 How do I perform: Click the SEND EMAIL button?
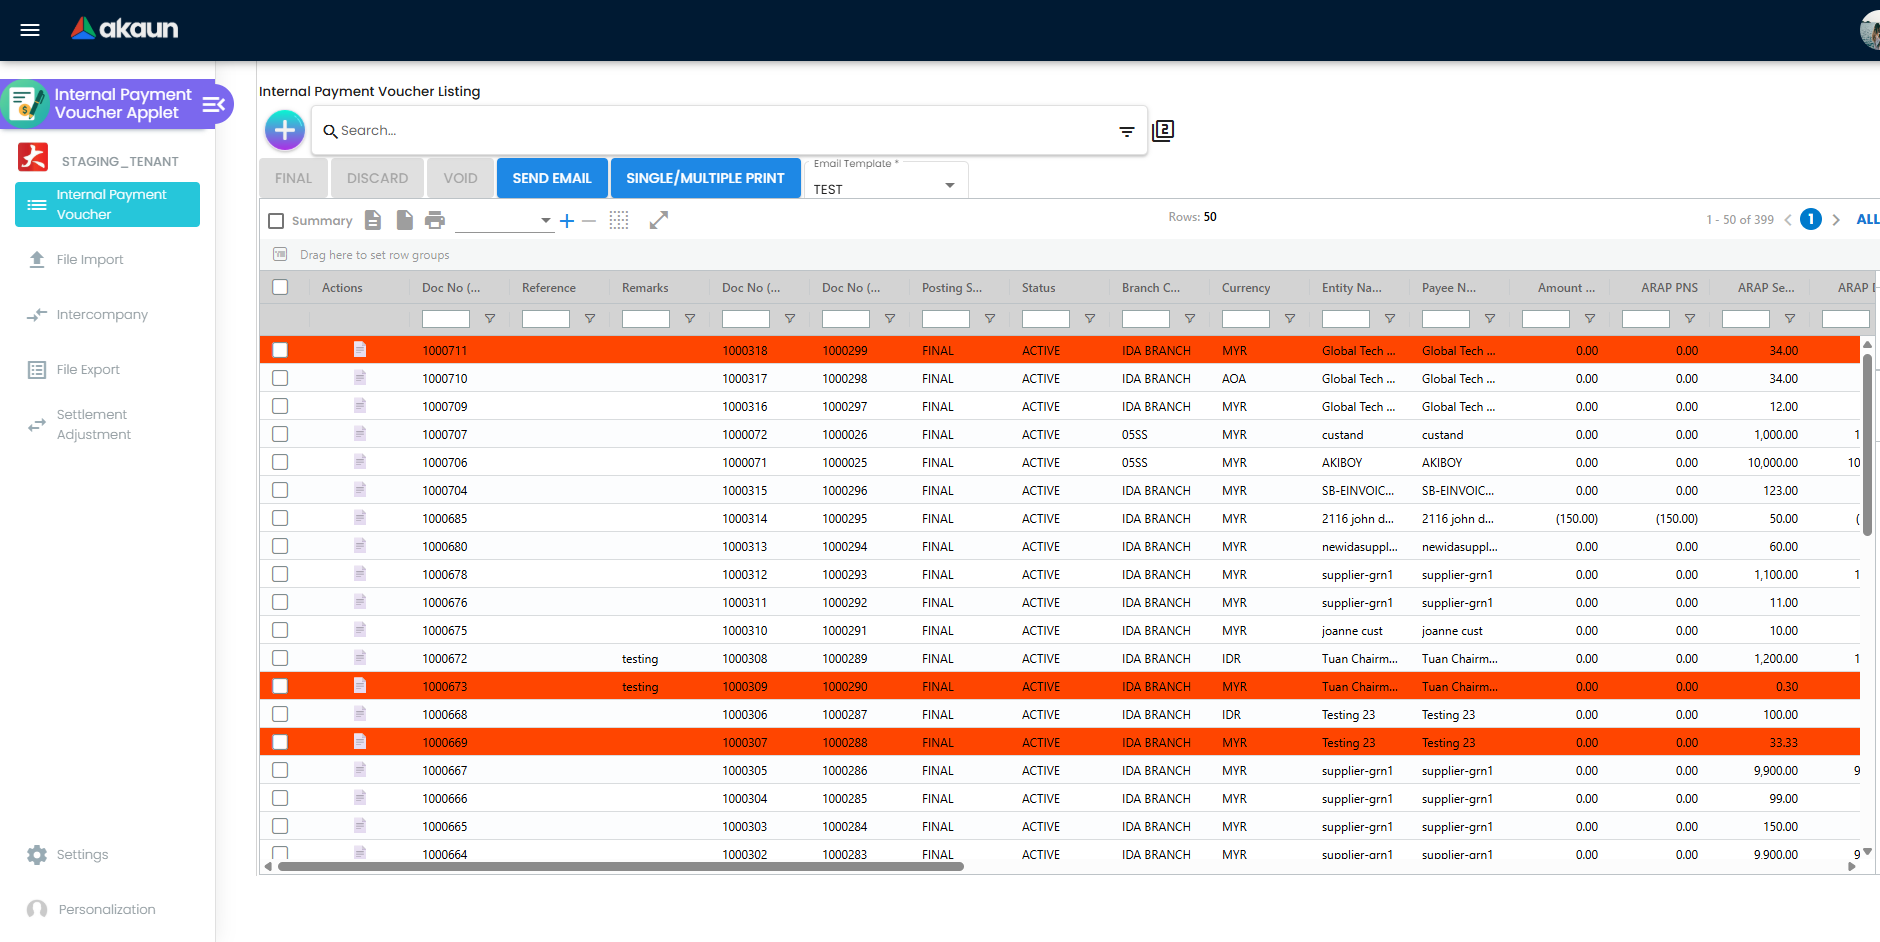point(552,178)
